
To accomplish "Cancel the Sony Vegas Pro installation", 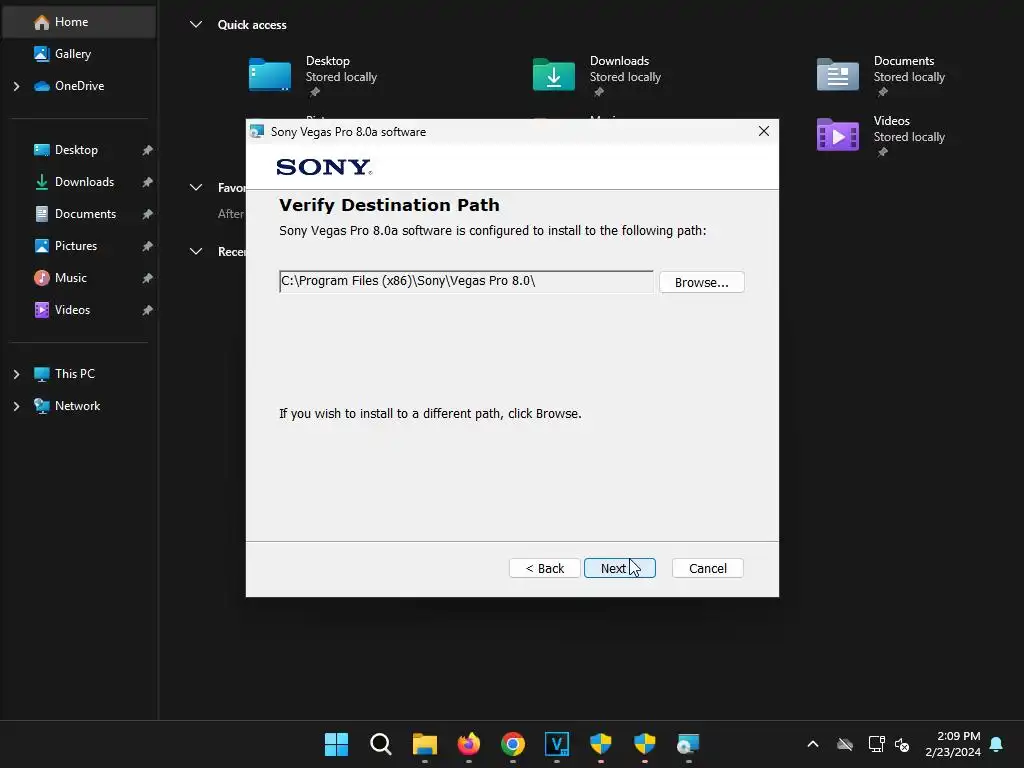I will 708,568.
